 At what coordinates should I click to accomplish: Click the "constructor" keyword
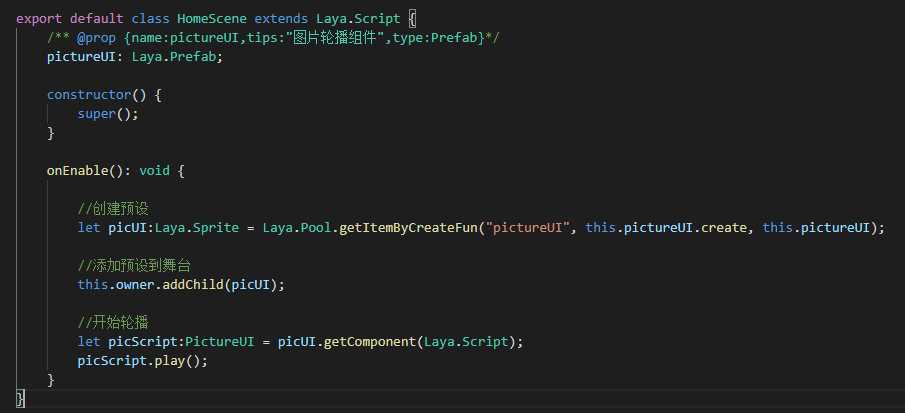coord(89,95)
